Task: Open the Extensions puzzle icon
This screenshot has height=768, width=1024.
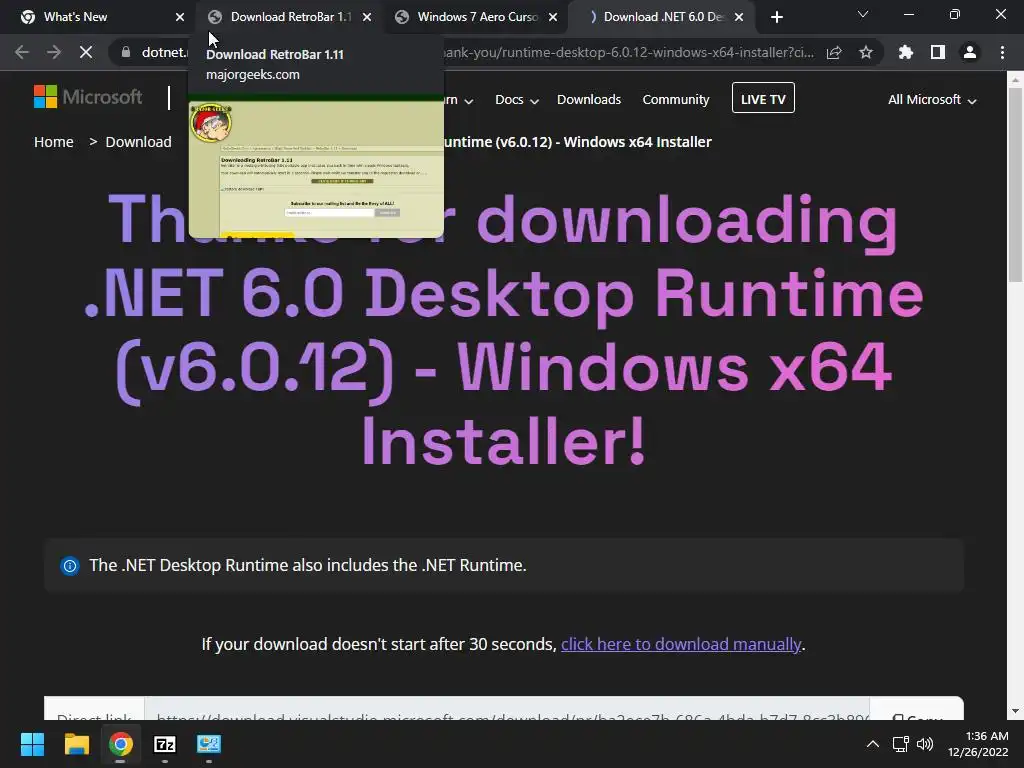Action: pyautogui.click(x=905, y=52)
